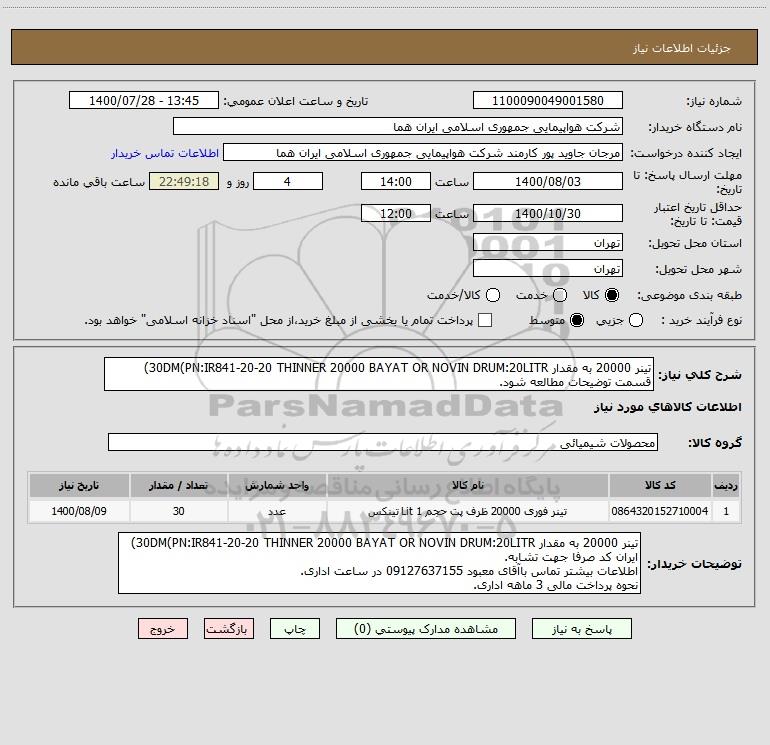The height and width of the screenshot is (745, 770).
Task: Click the پاسخ به نیاز button
Action: (581, 629)
